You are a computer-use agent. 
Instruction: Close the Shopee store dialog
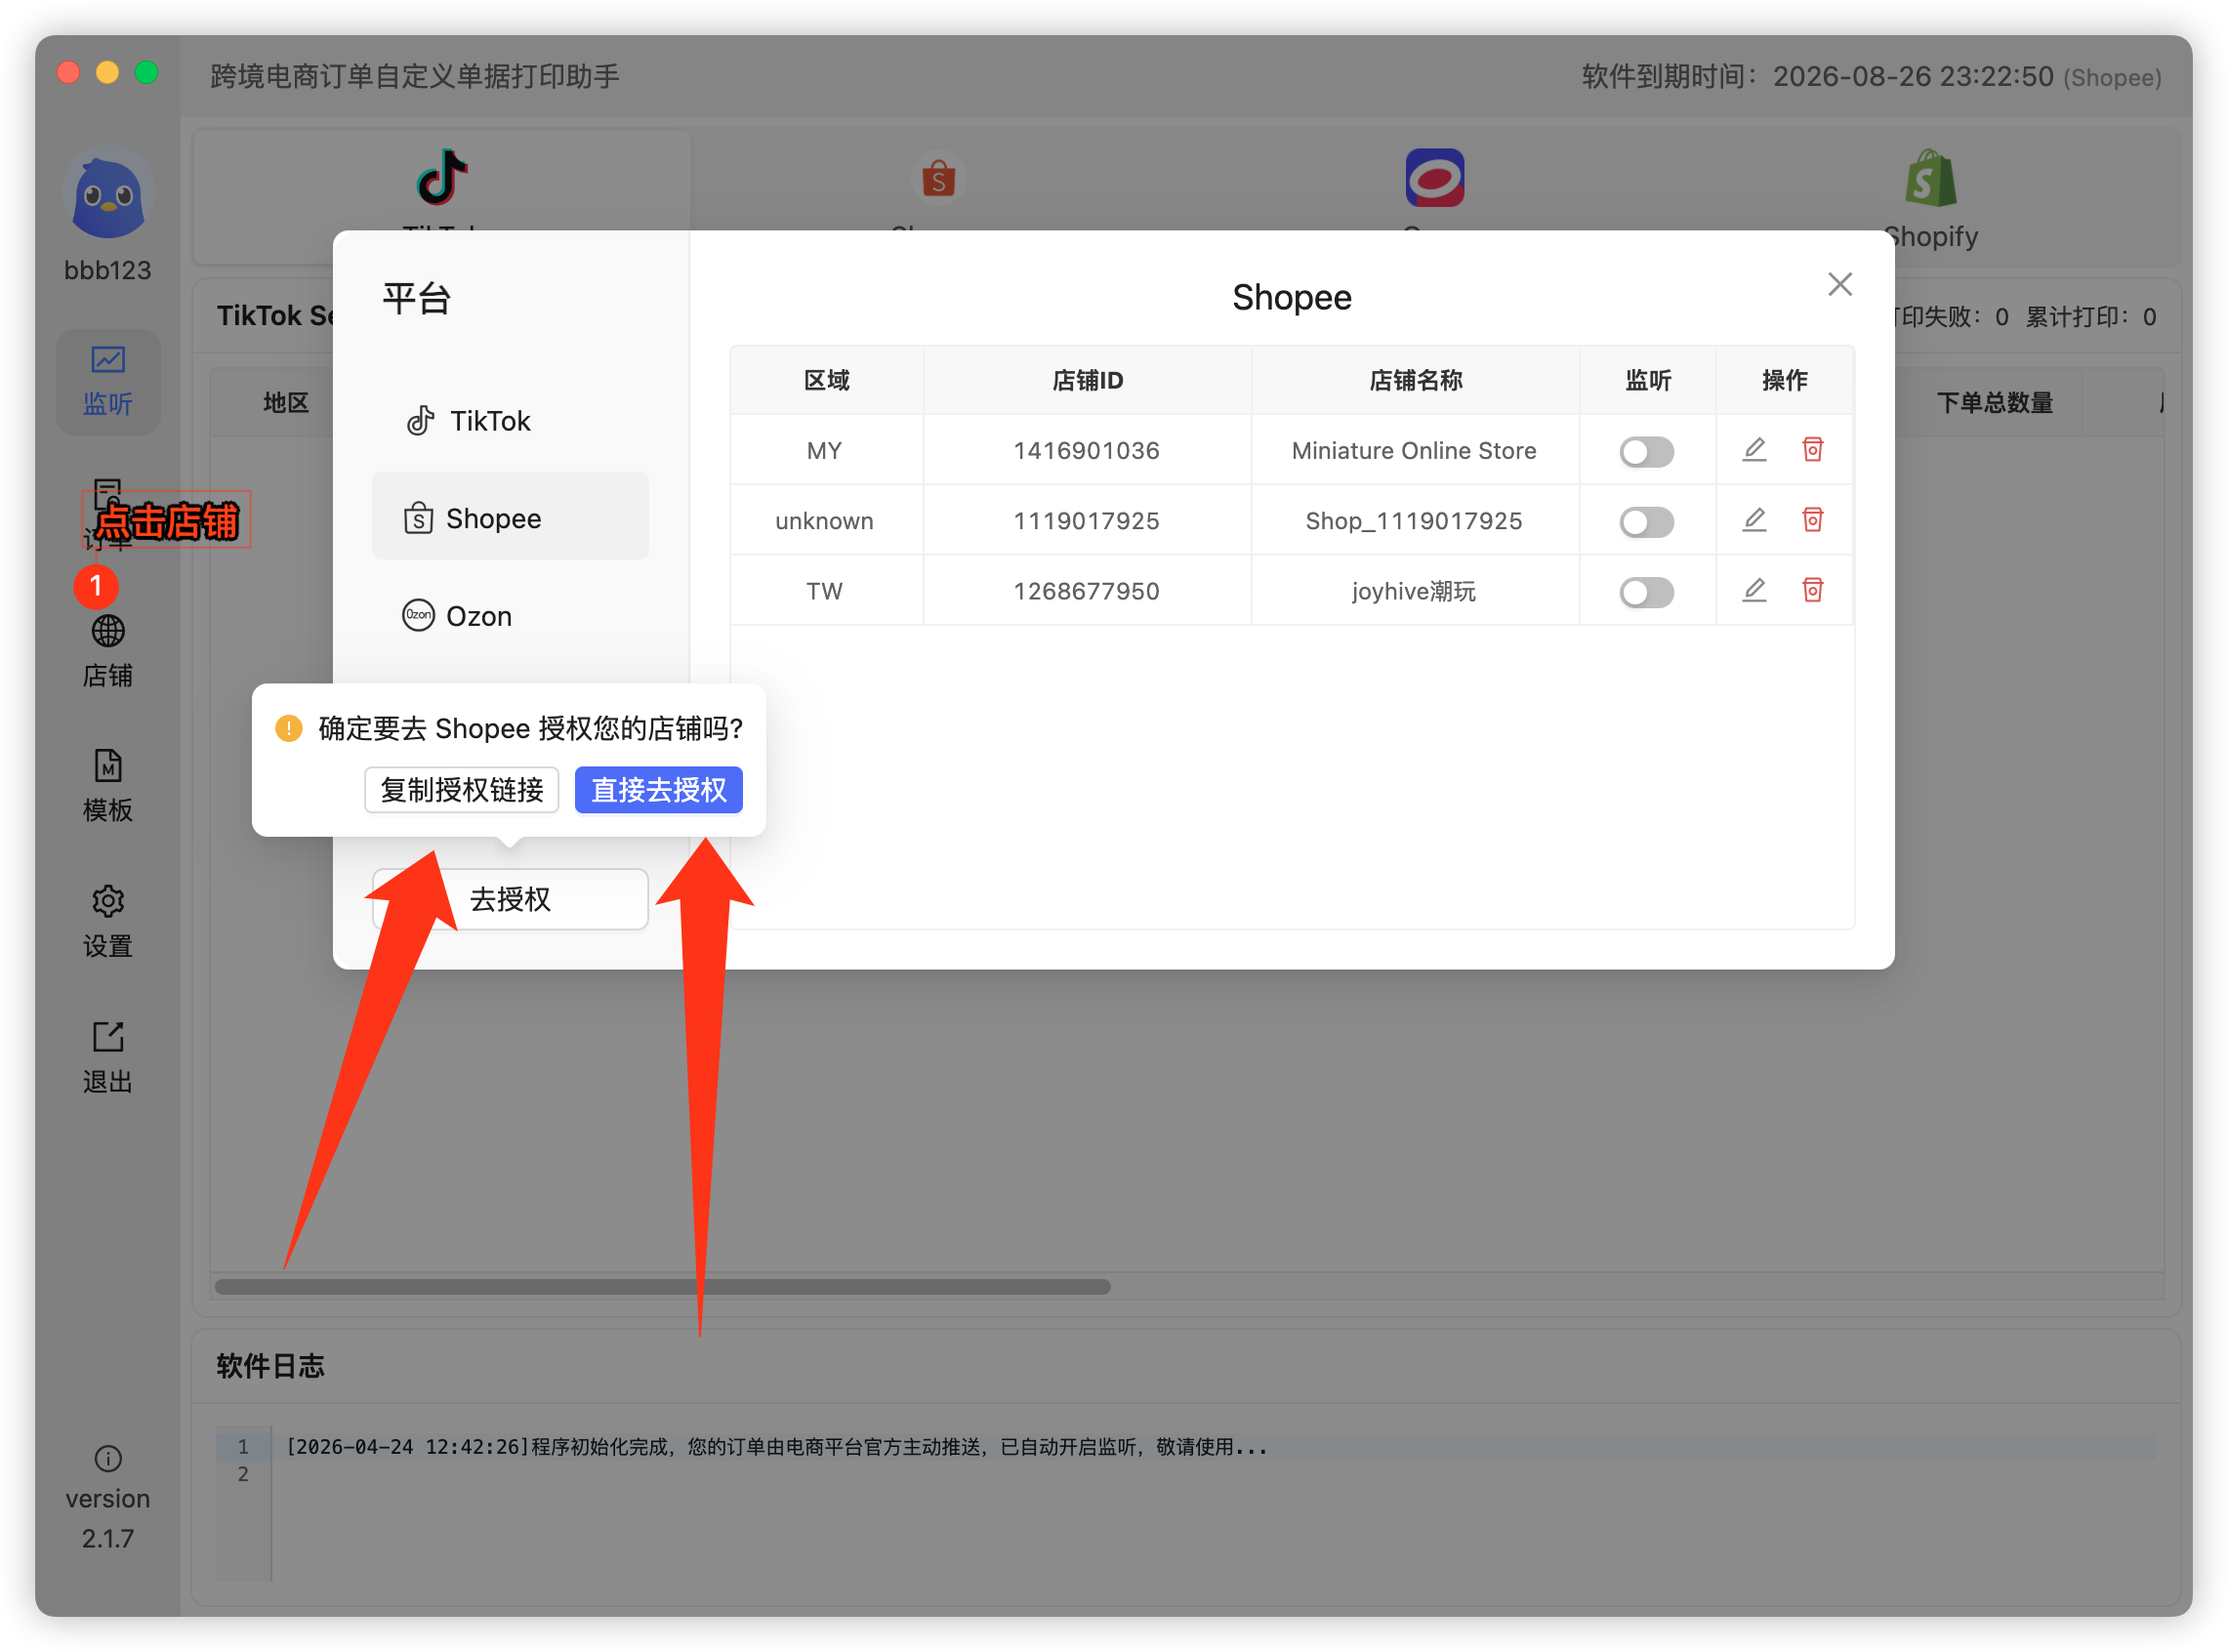pos(1840,284)
